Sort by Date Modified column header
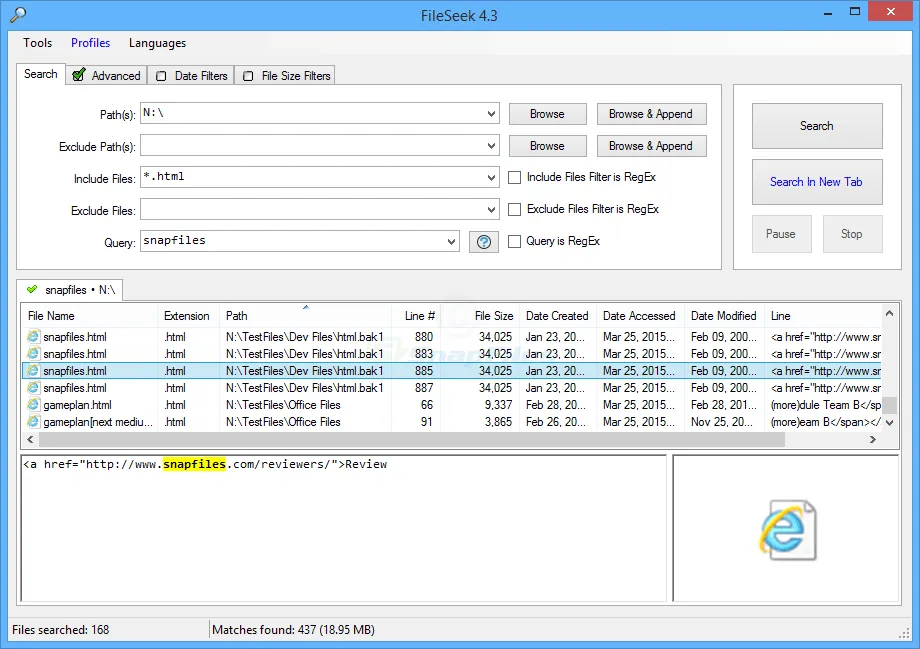The width and height of the screenshot is (920, 649). coord(724,316)
